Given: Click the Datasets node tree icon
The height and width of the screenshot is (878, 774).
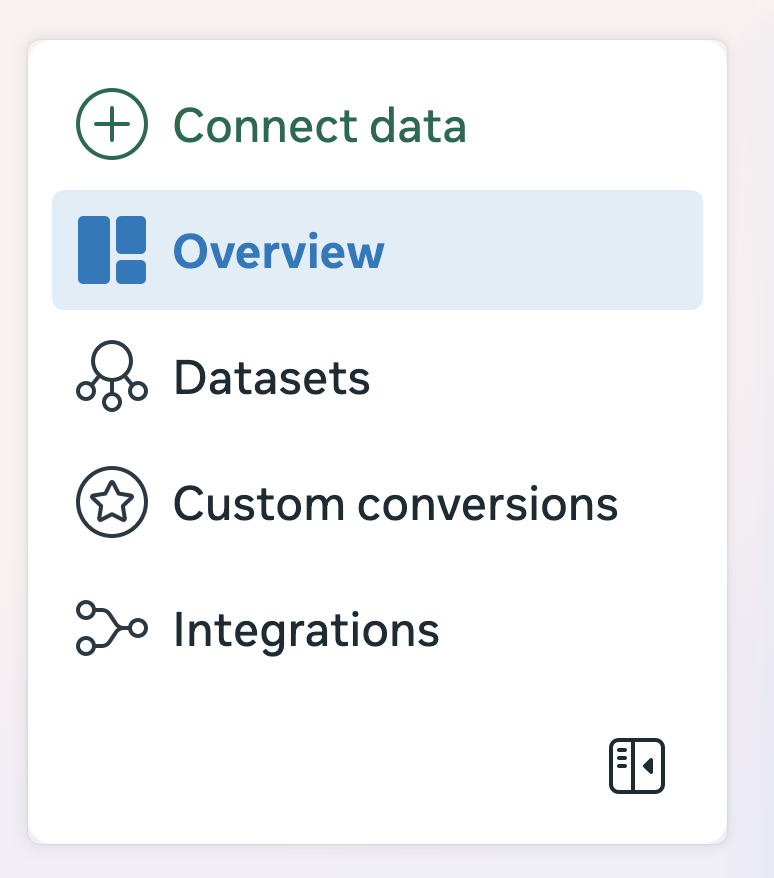Looking at the screenshot, I should (112, 377).
